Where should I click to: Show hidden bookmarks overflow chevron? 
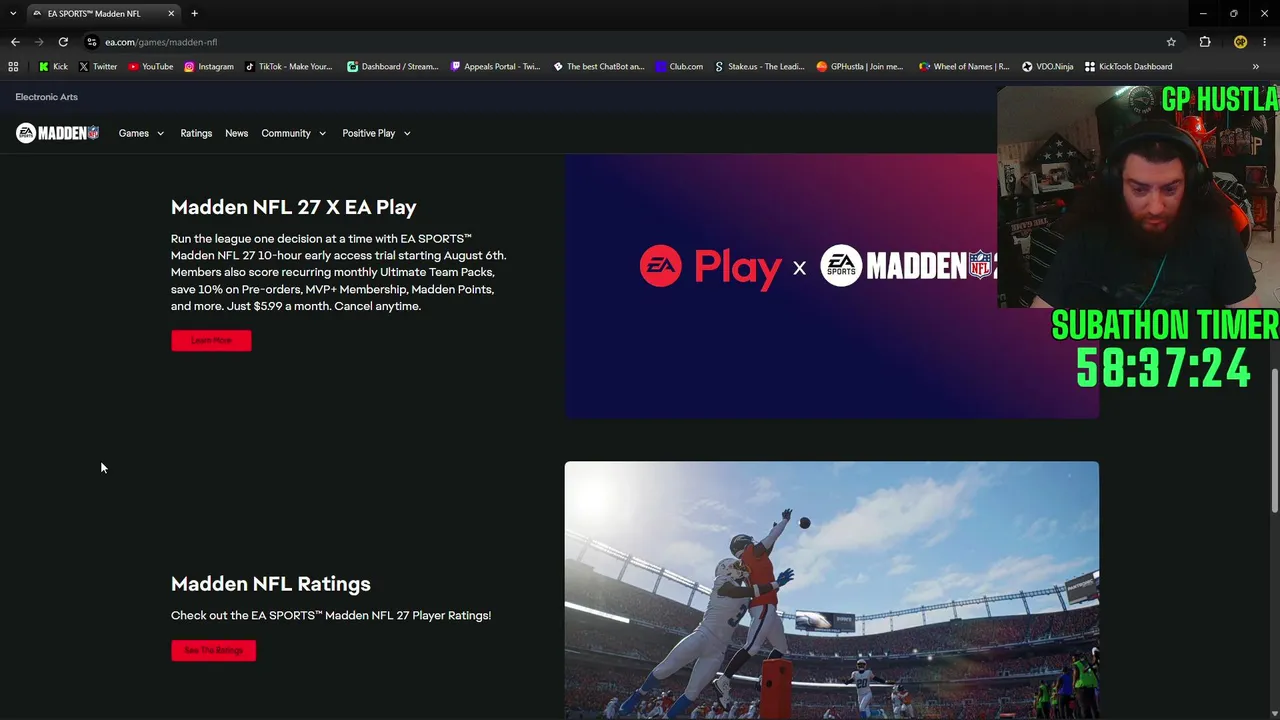point(1255,67)
